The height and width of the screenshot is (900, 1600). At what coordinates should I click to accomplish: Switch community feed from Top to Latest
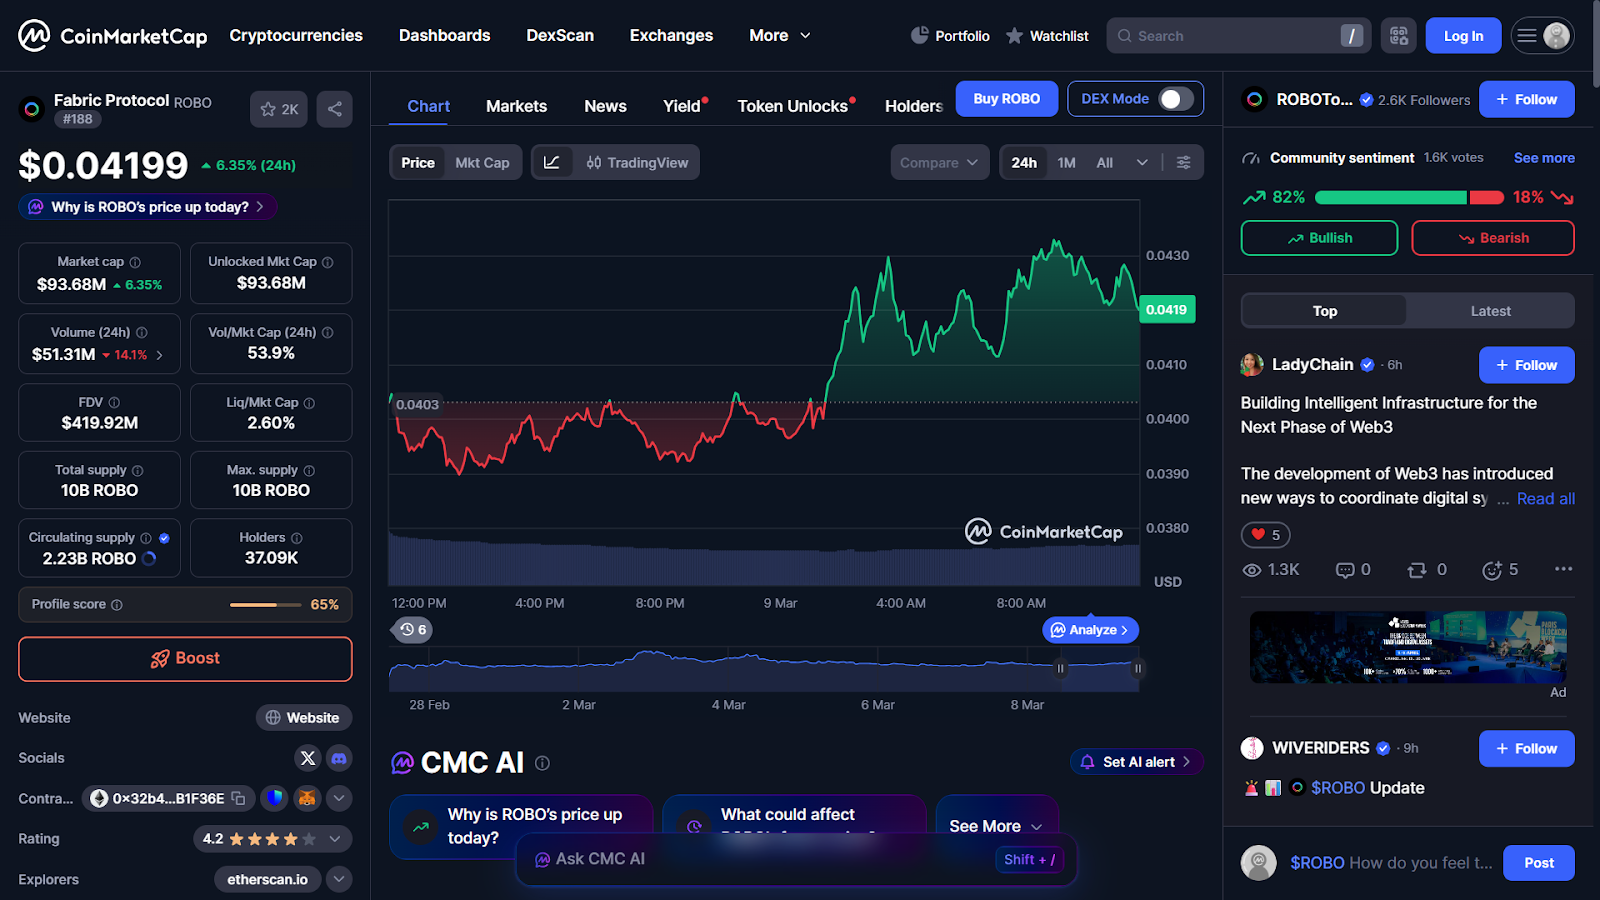pos(1489,310)
